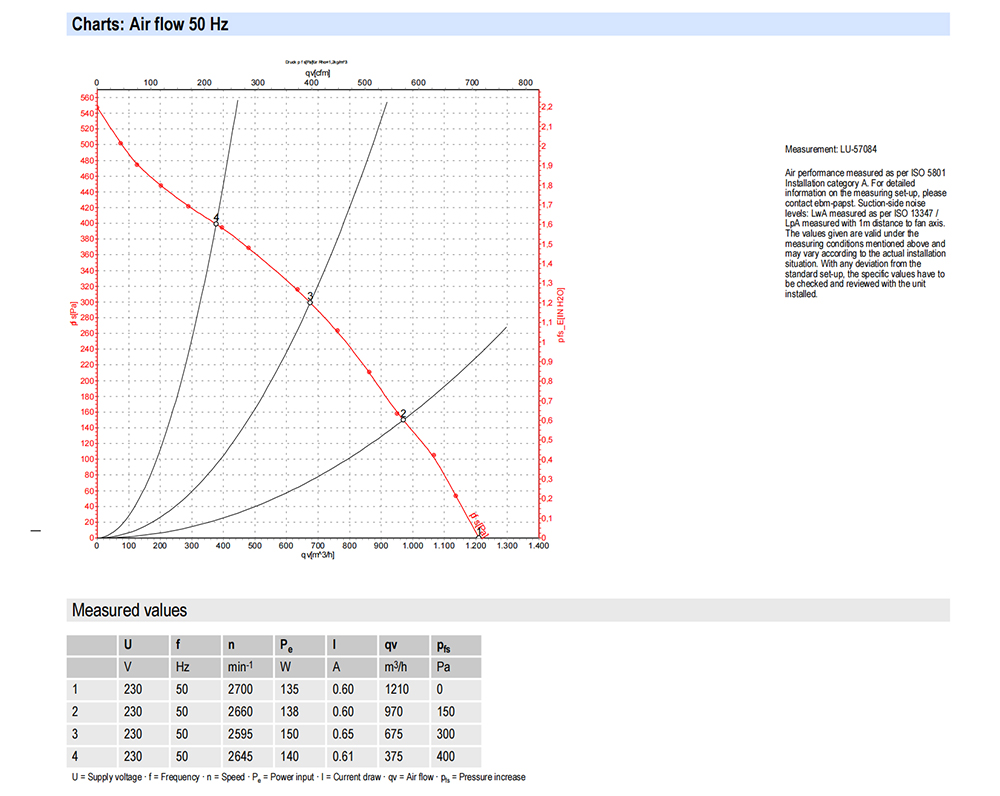This screenshot has height=796, width=1000.
Task: Click the 138 power input value in row 2
Action: (x=290, y=712)
